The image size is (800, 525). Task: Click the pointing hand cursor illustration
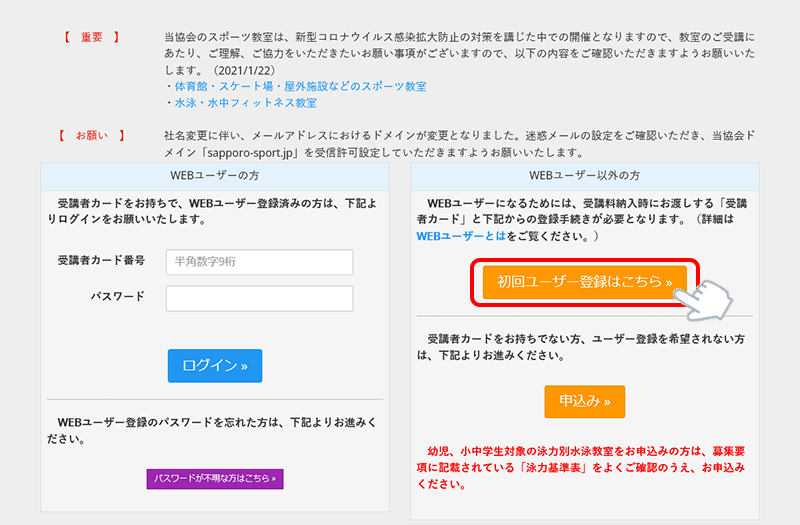point(703,300)
